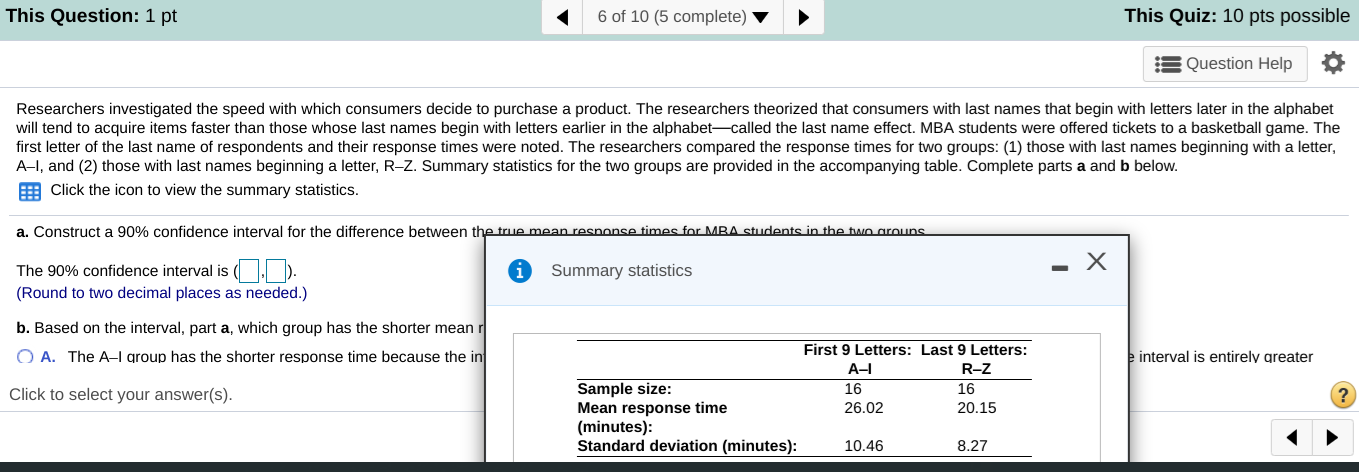Image resolution: width=1359 pixels, height=472 pixels.
Task: Click bottom-right previous arrow button
Action: 1292,437
